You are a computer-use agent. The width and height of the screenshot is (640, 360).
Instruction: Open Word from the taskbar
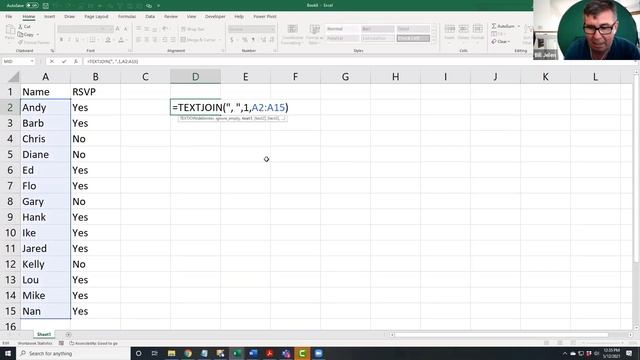[253, 353]
